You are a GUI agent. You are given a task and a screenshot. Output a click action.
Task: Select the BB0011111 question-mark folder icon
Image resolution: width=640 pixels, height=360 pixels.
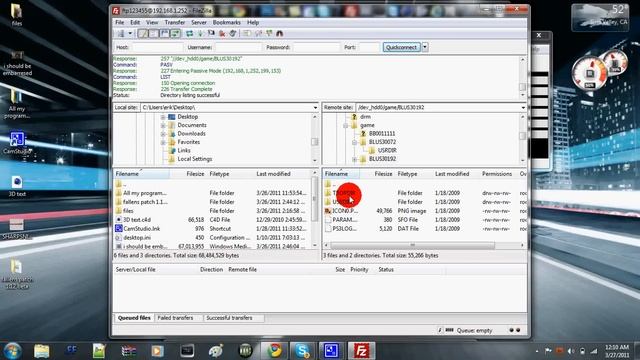(363, 133)
